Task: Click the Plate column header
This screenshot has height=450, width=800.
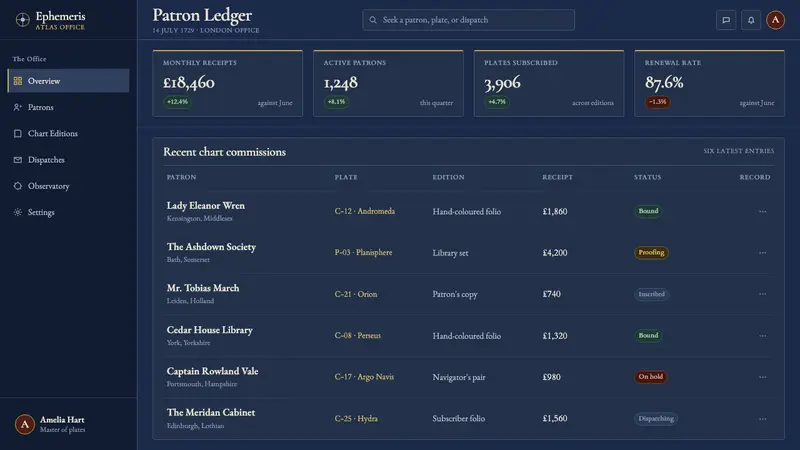Action: coord(346,177)
